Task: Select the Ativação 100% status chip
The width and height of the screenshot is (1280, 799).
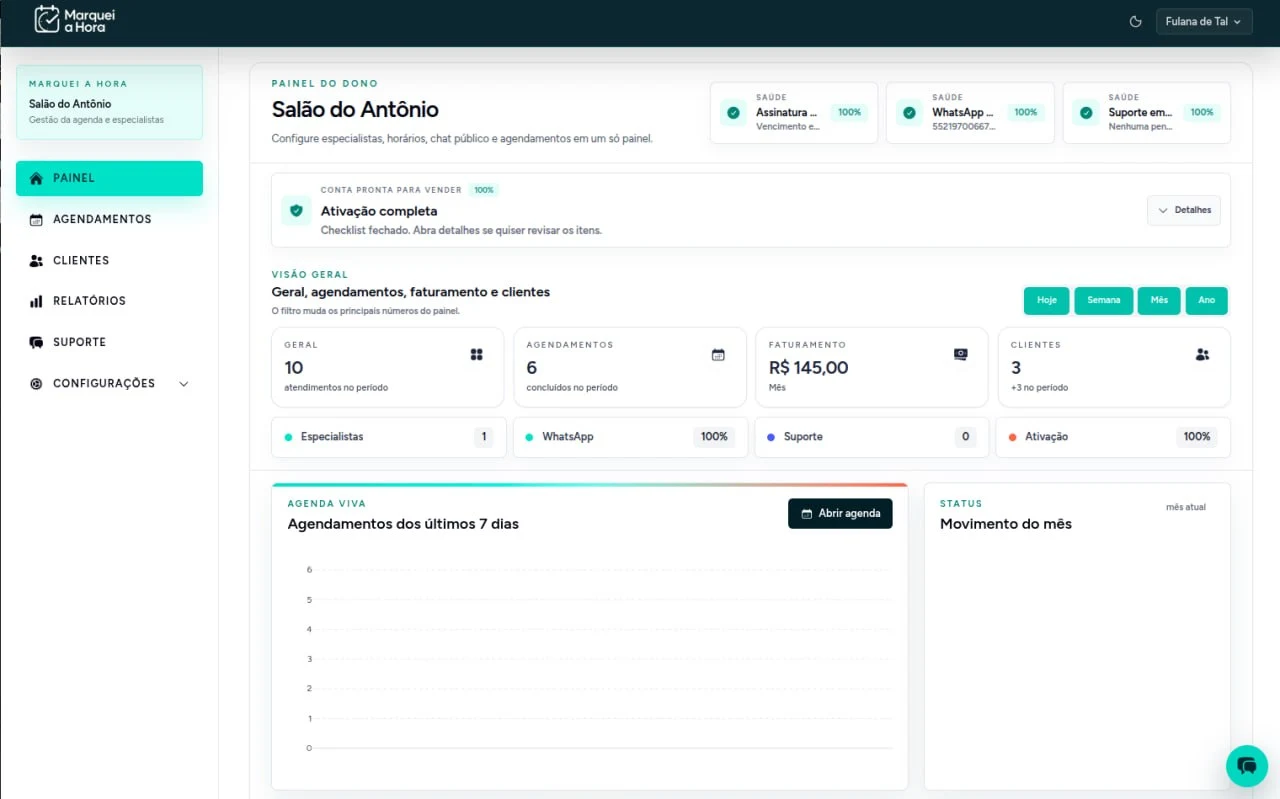Action: (x=1113, y=437)
